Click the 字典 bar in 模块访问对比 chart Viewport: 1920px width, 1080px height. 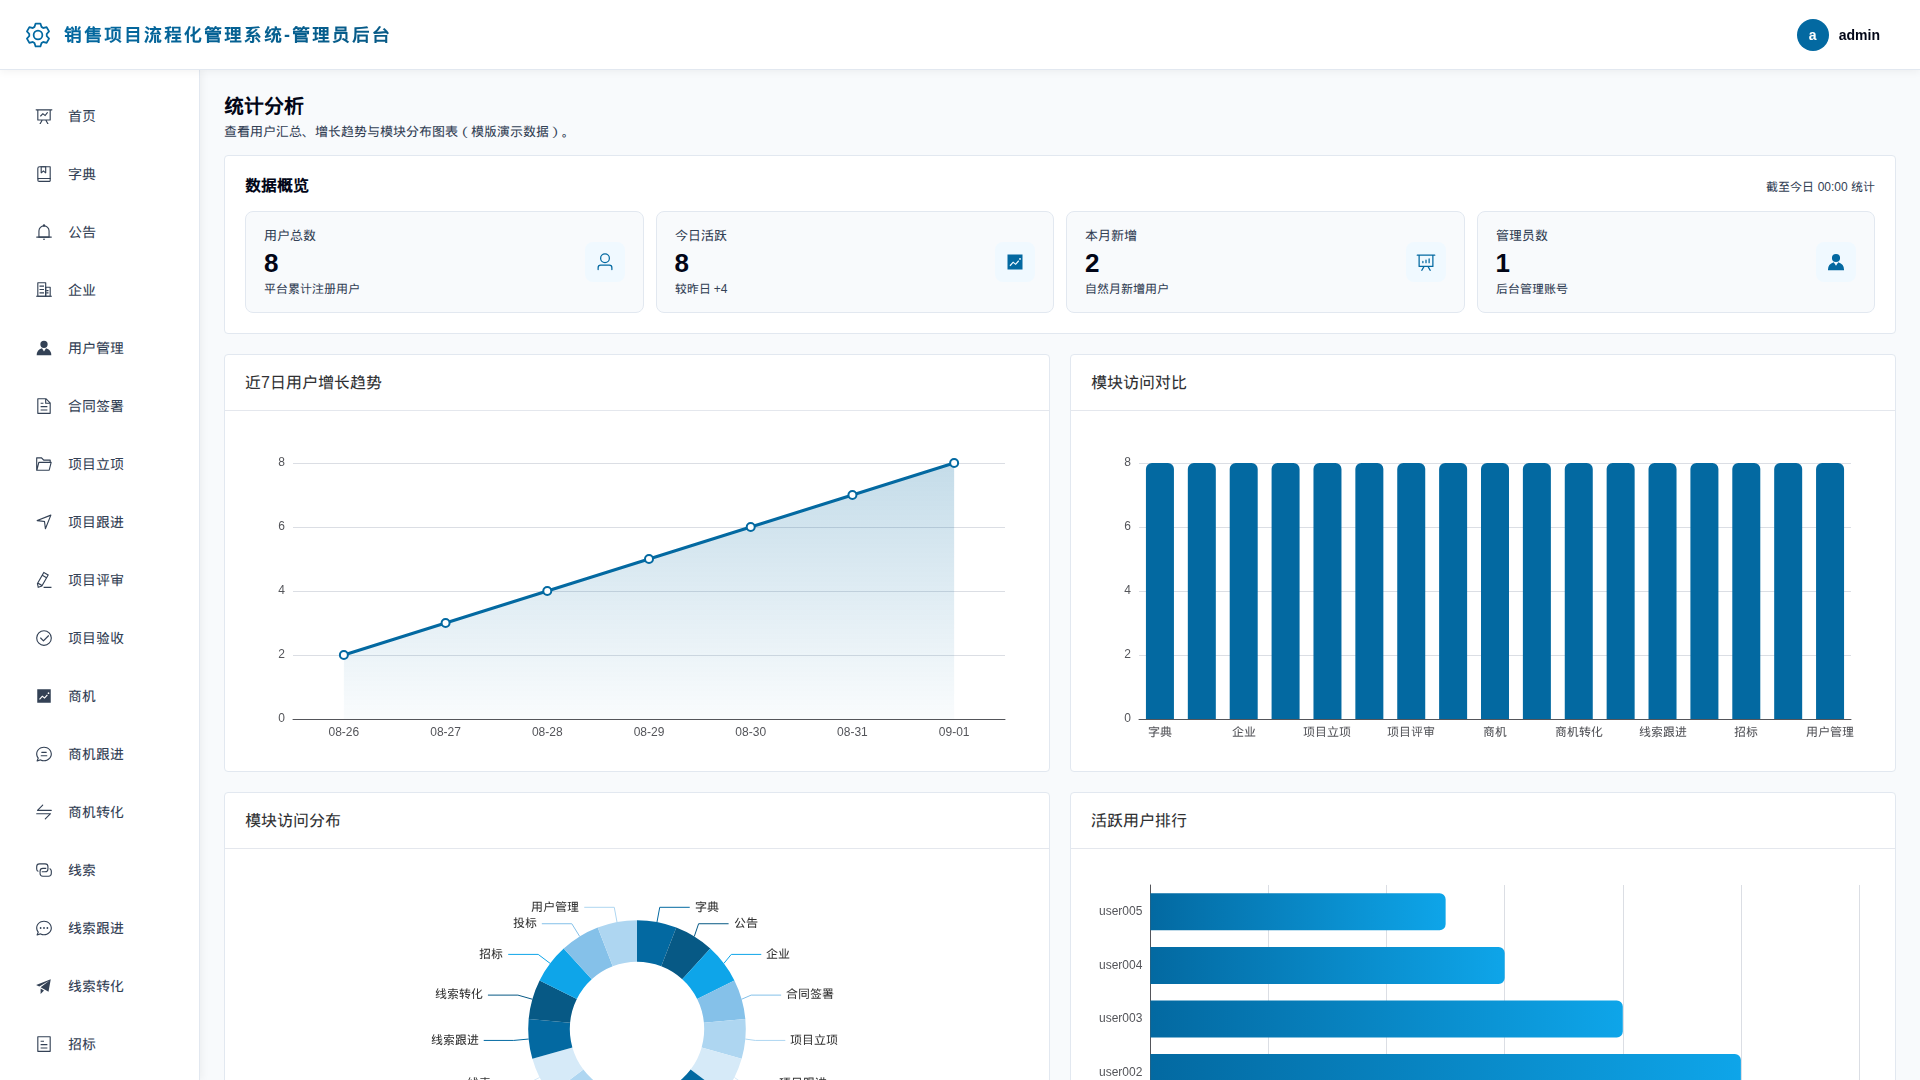(x=1160, y=591)
